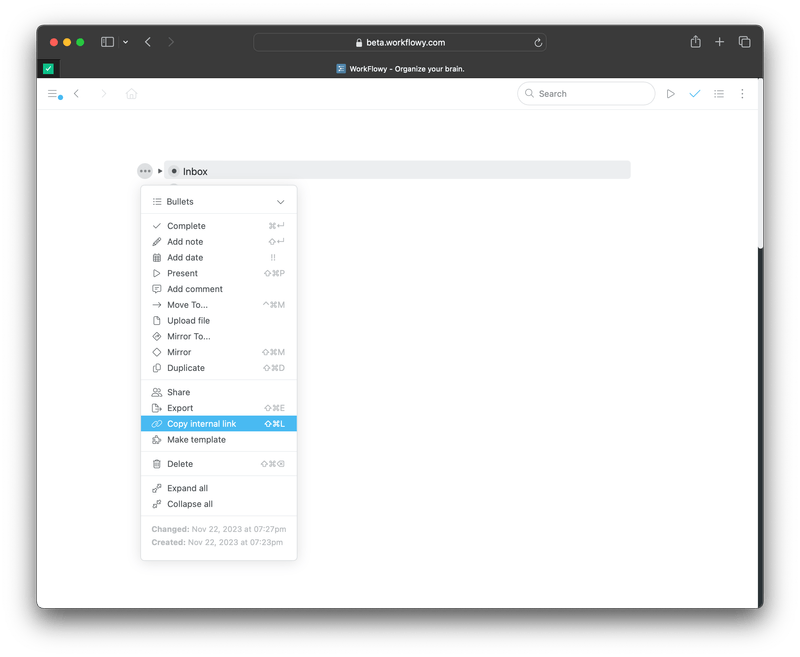
Task: Toggle the list view icon
Action: (719, 93)
